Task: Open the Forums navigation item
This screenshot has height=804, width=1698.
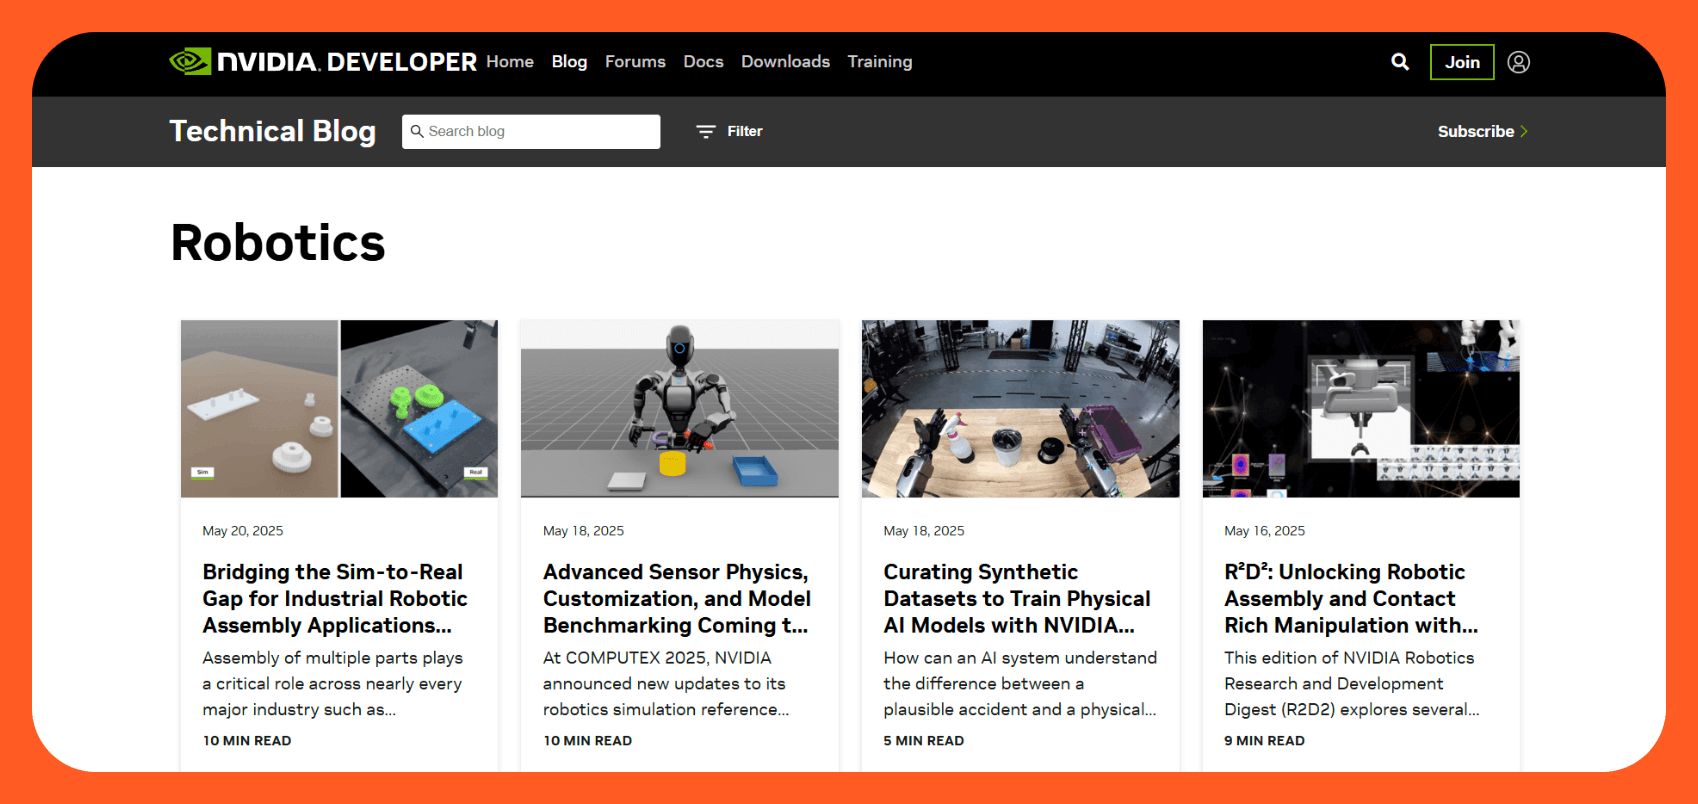Action: (x=635, y=62)
